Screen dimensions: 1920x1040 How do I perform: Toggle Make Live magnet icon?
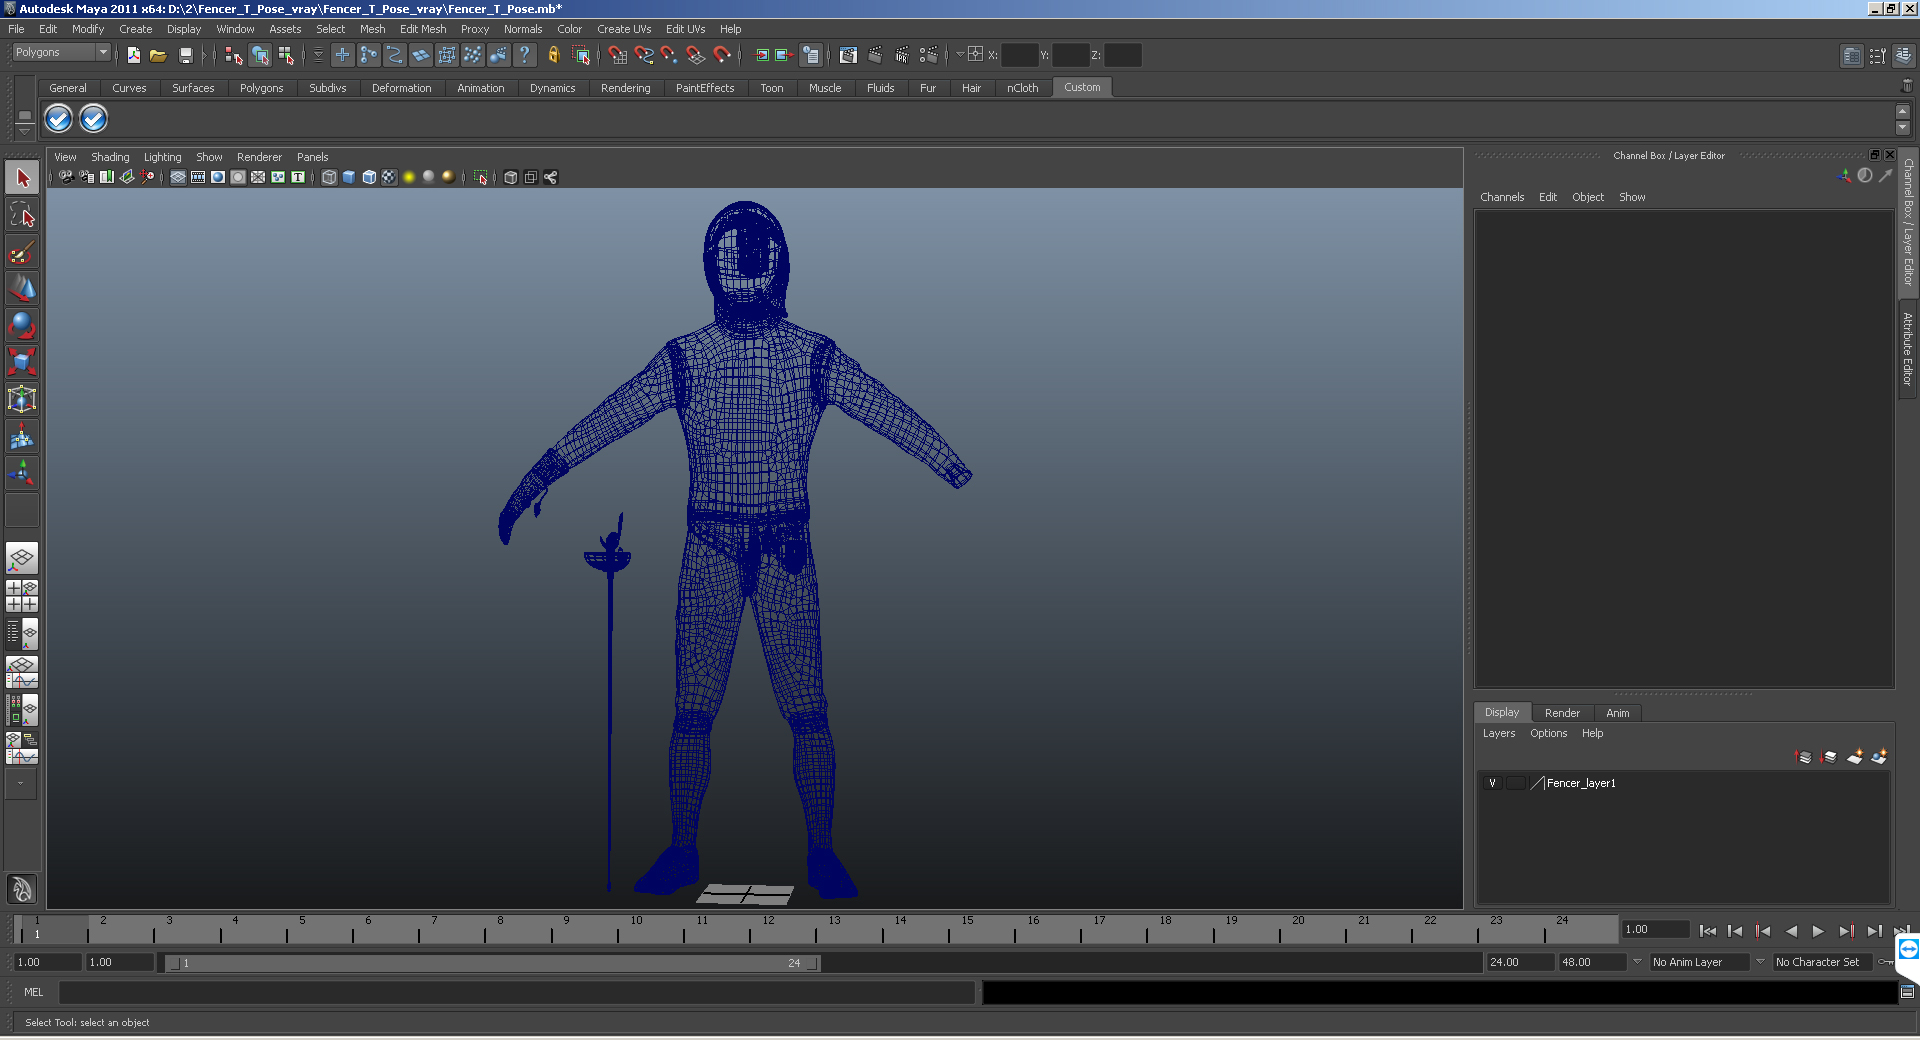point(722,55)
